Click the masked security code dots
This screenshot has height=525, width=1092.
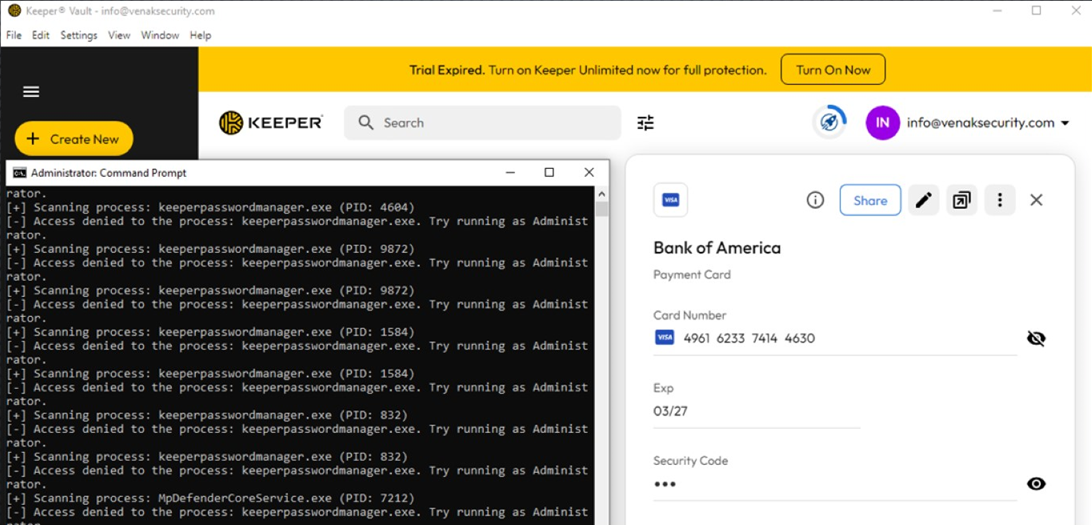click(x=664, y=484)
